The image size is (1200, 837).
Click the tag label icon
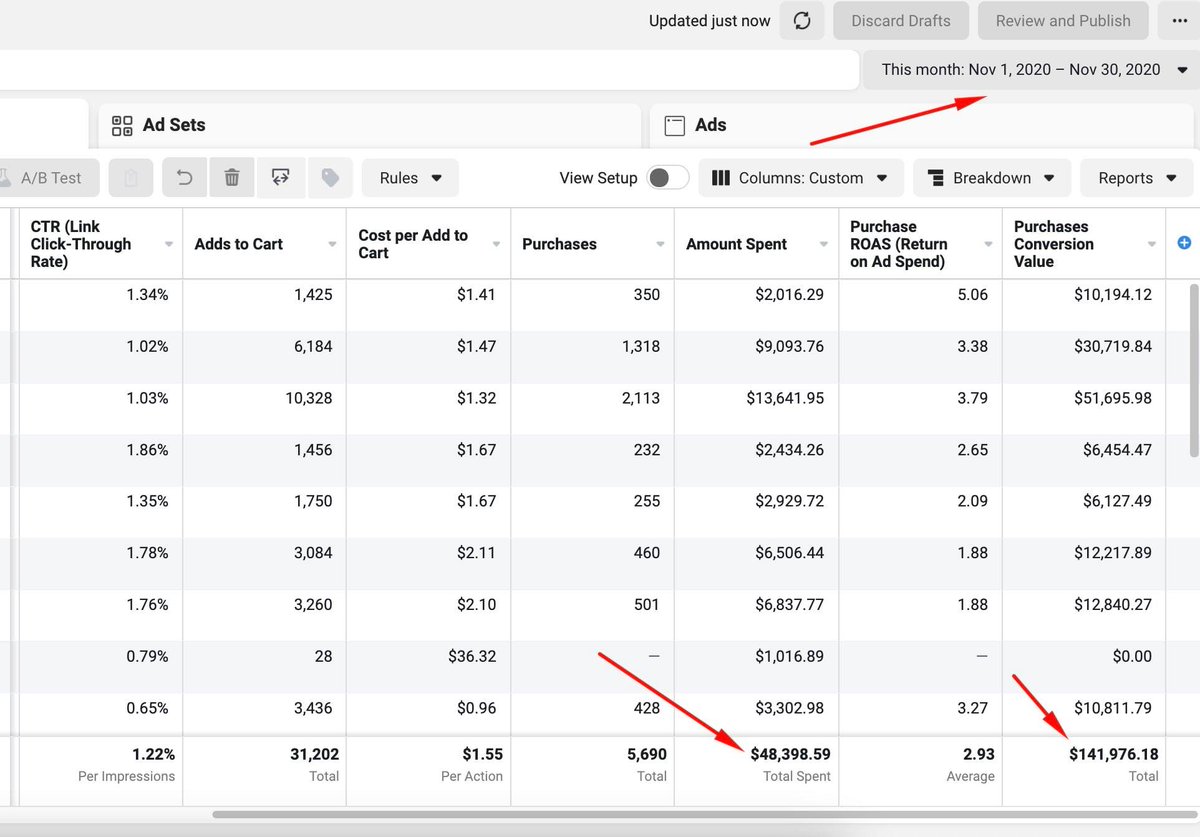pos(330,178)
